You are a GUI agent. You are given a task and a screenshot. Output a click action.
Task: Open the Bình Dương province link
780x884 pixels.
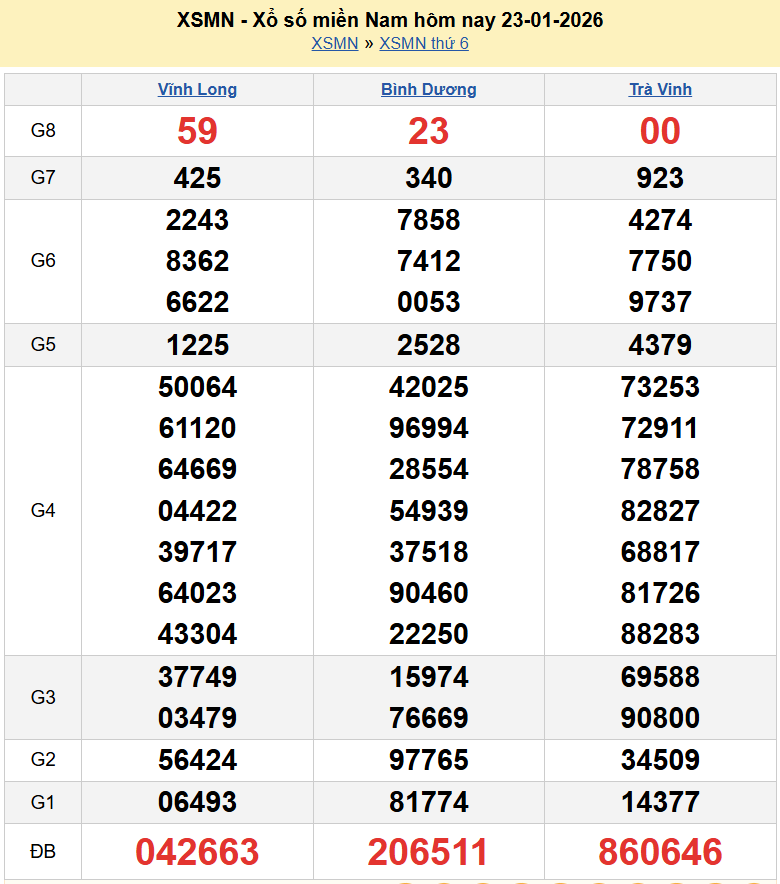point(428,89)
